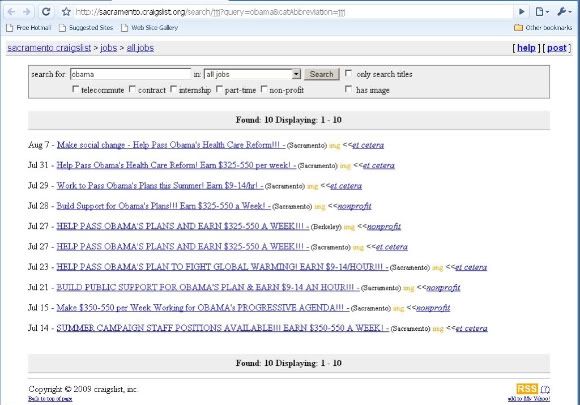Viewport: 580px width, 405px height.
Task: Click et cetera category on Jul 14 row
Action: pos(472,328)
